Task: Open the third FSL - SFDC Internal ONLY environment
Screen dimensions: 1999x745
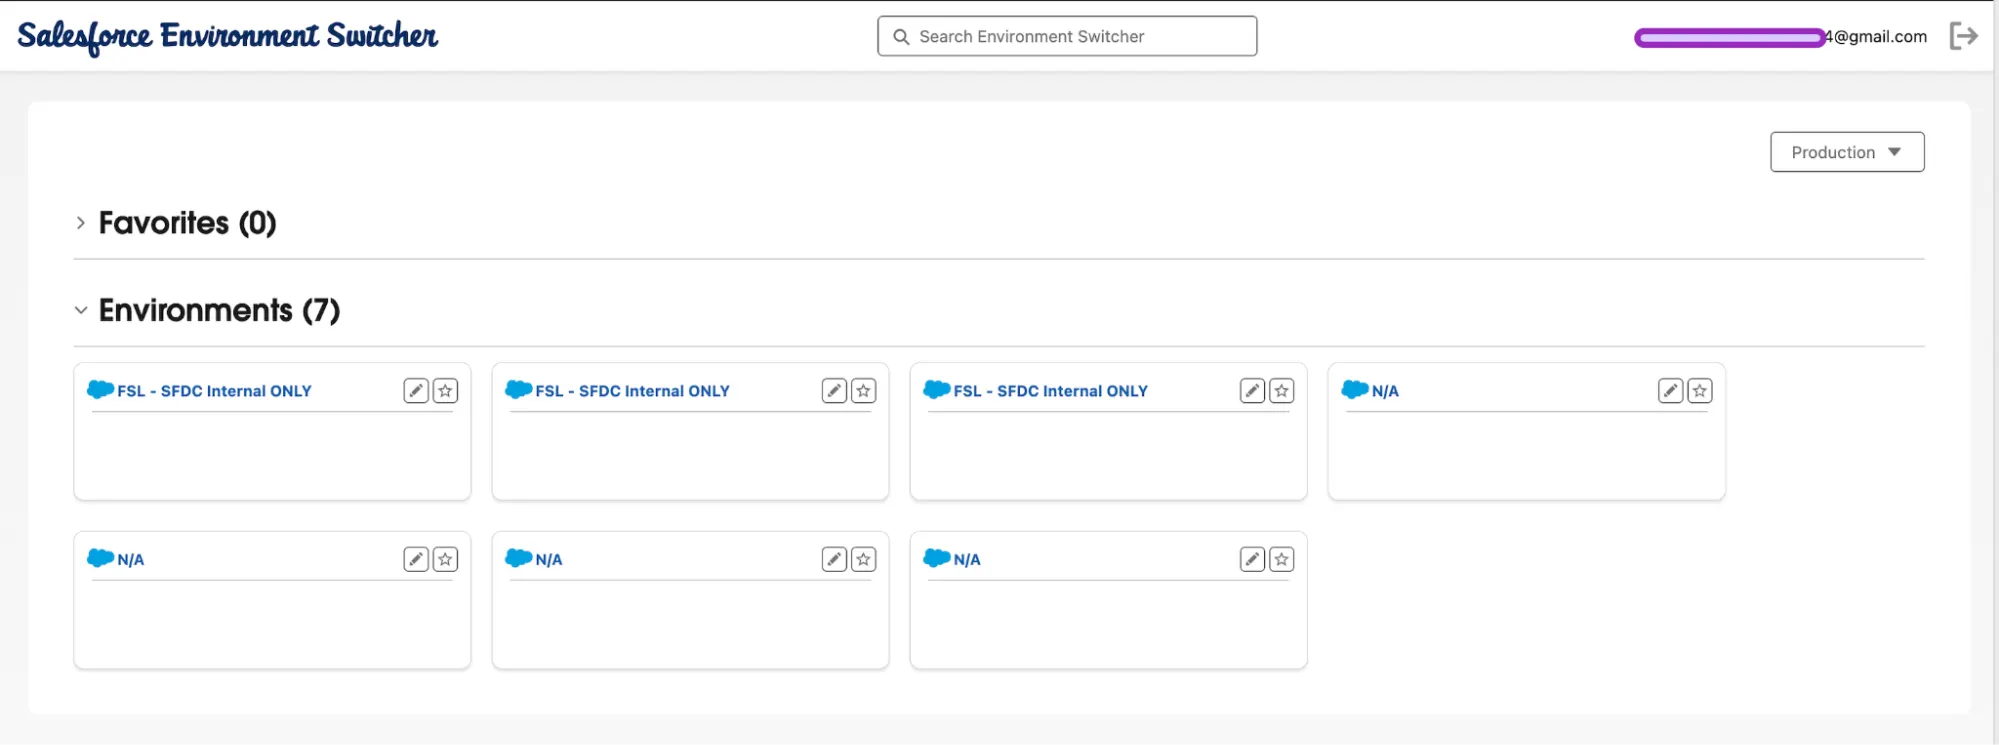Action: pyautogui.click(x=1050, y=391)
